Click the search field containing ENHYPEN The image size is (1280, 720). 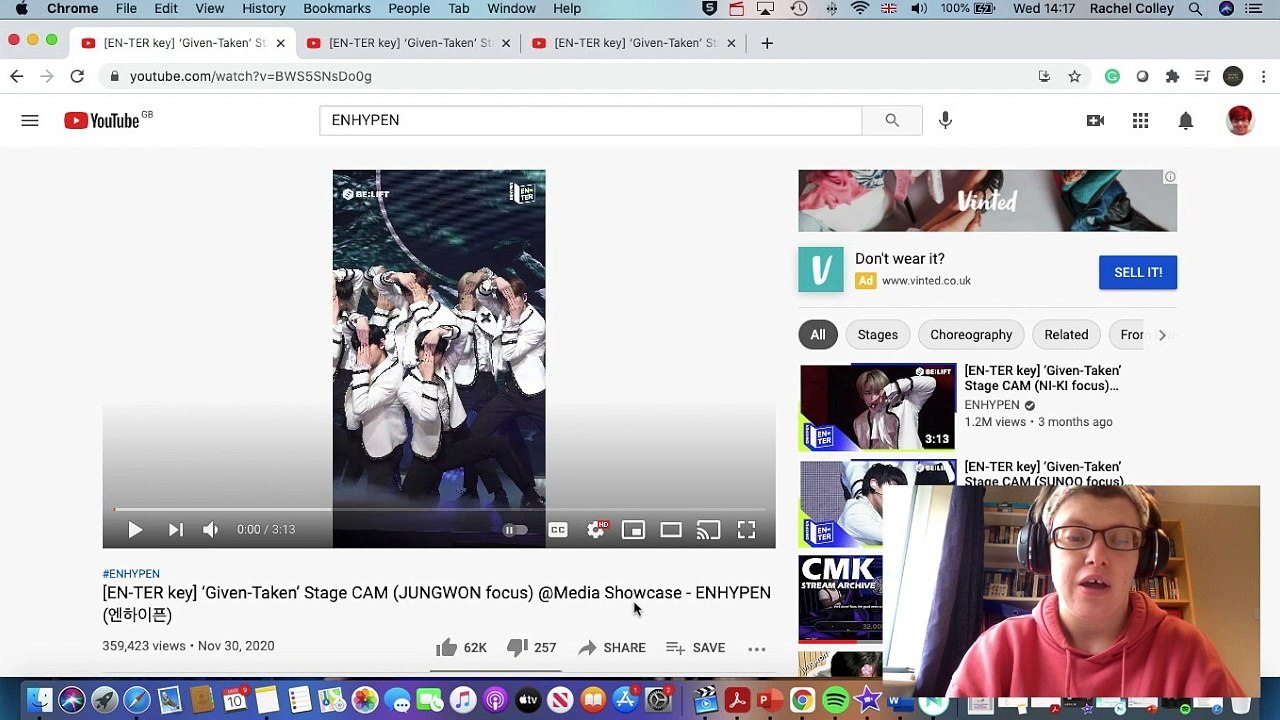point(590,120)
